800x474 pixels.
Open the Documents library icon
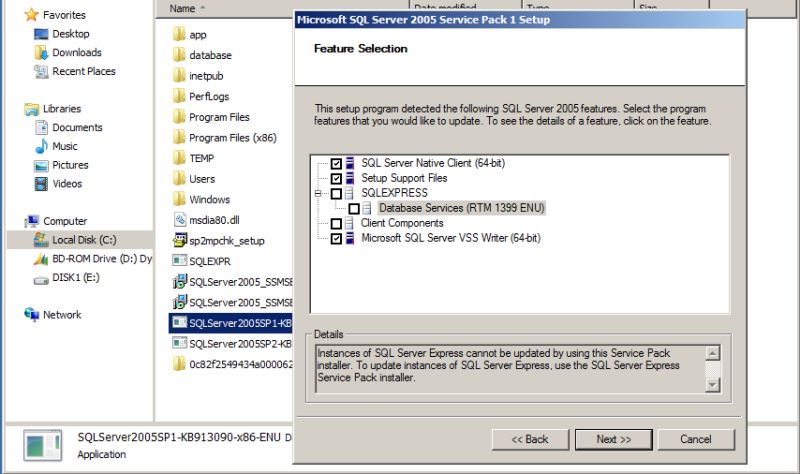pos(41,128)
